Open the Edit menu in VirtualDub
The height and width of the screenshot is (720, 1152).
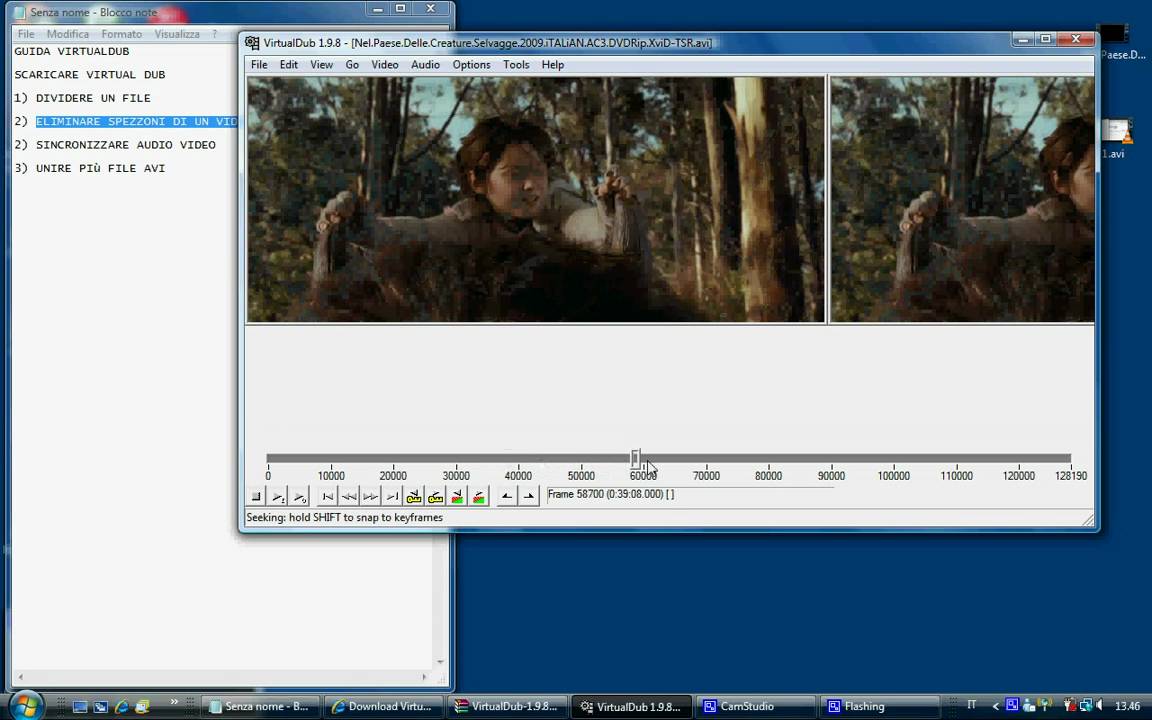[x=289, y=65]
